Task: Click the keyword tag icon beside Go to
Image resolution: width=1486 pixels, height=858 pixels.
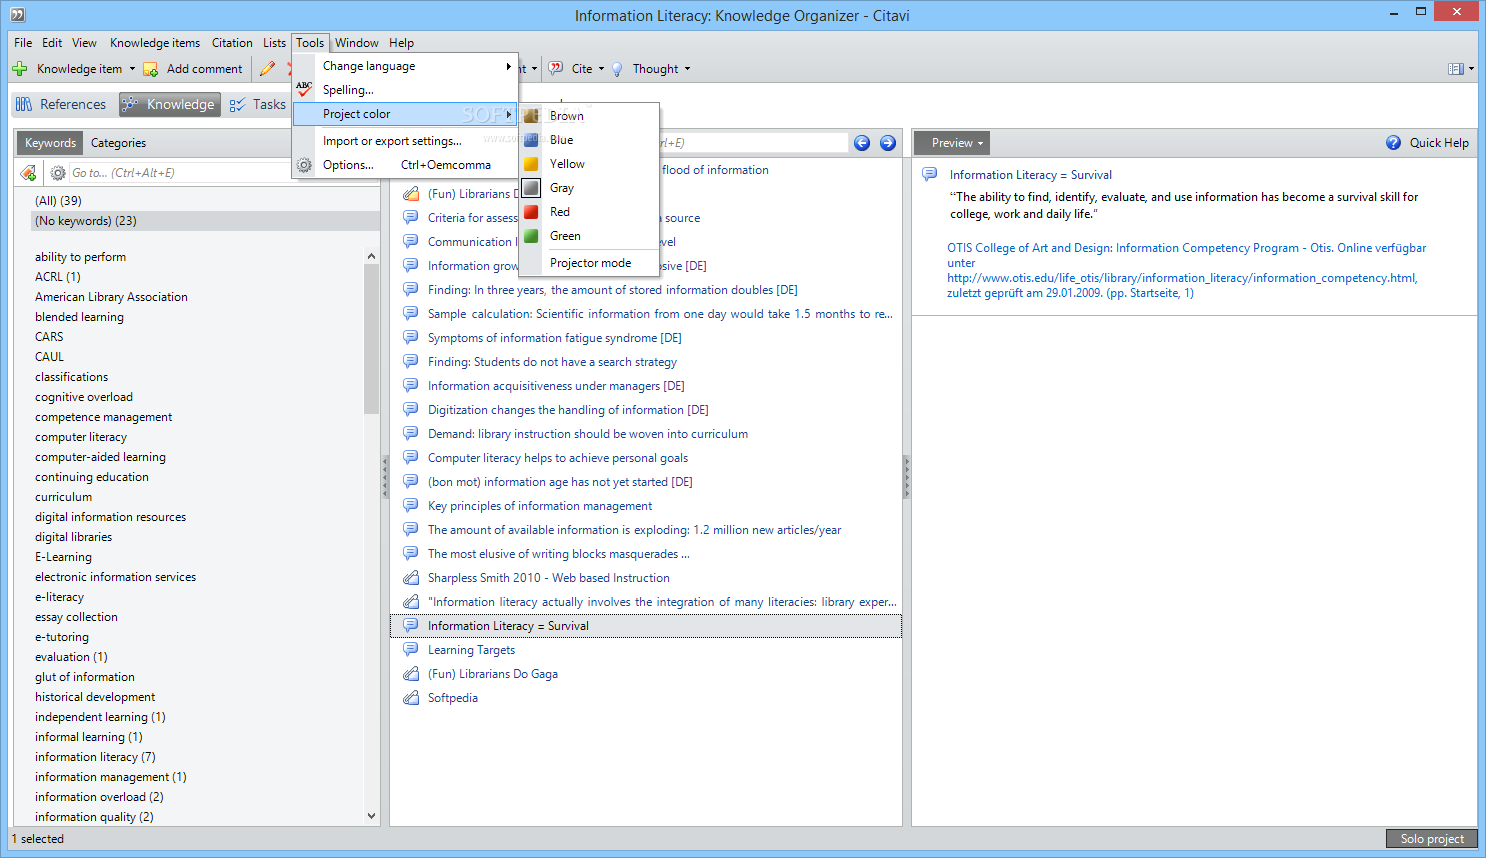Action: [28, 173]
